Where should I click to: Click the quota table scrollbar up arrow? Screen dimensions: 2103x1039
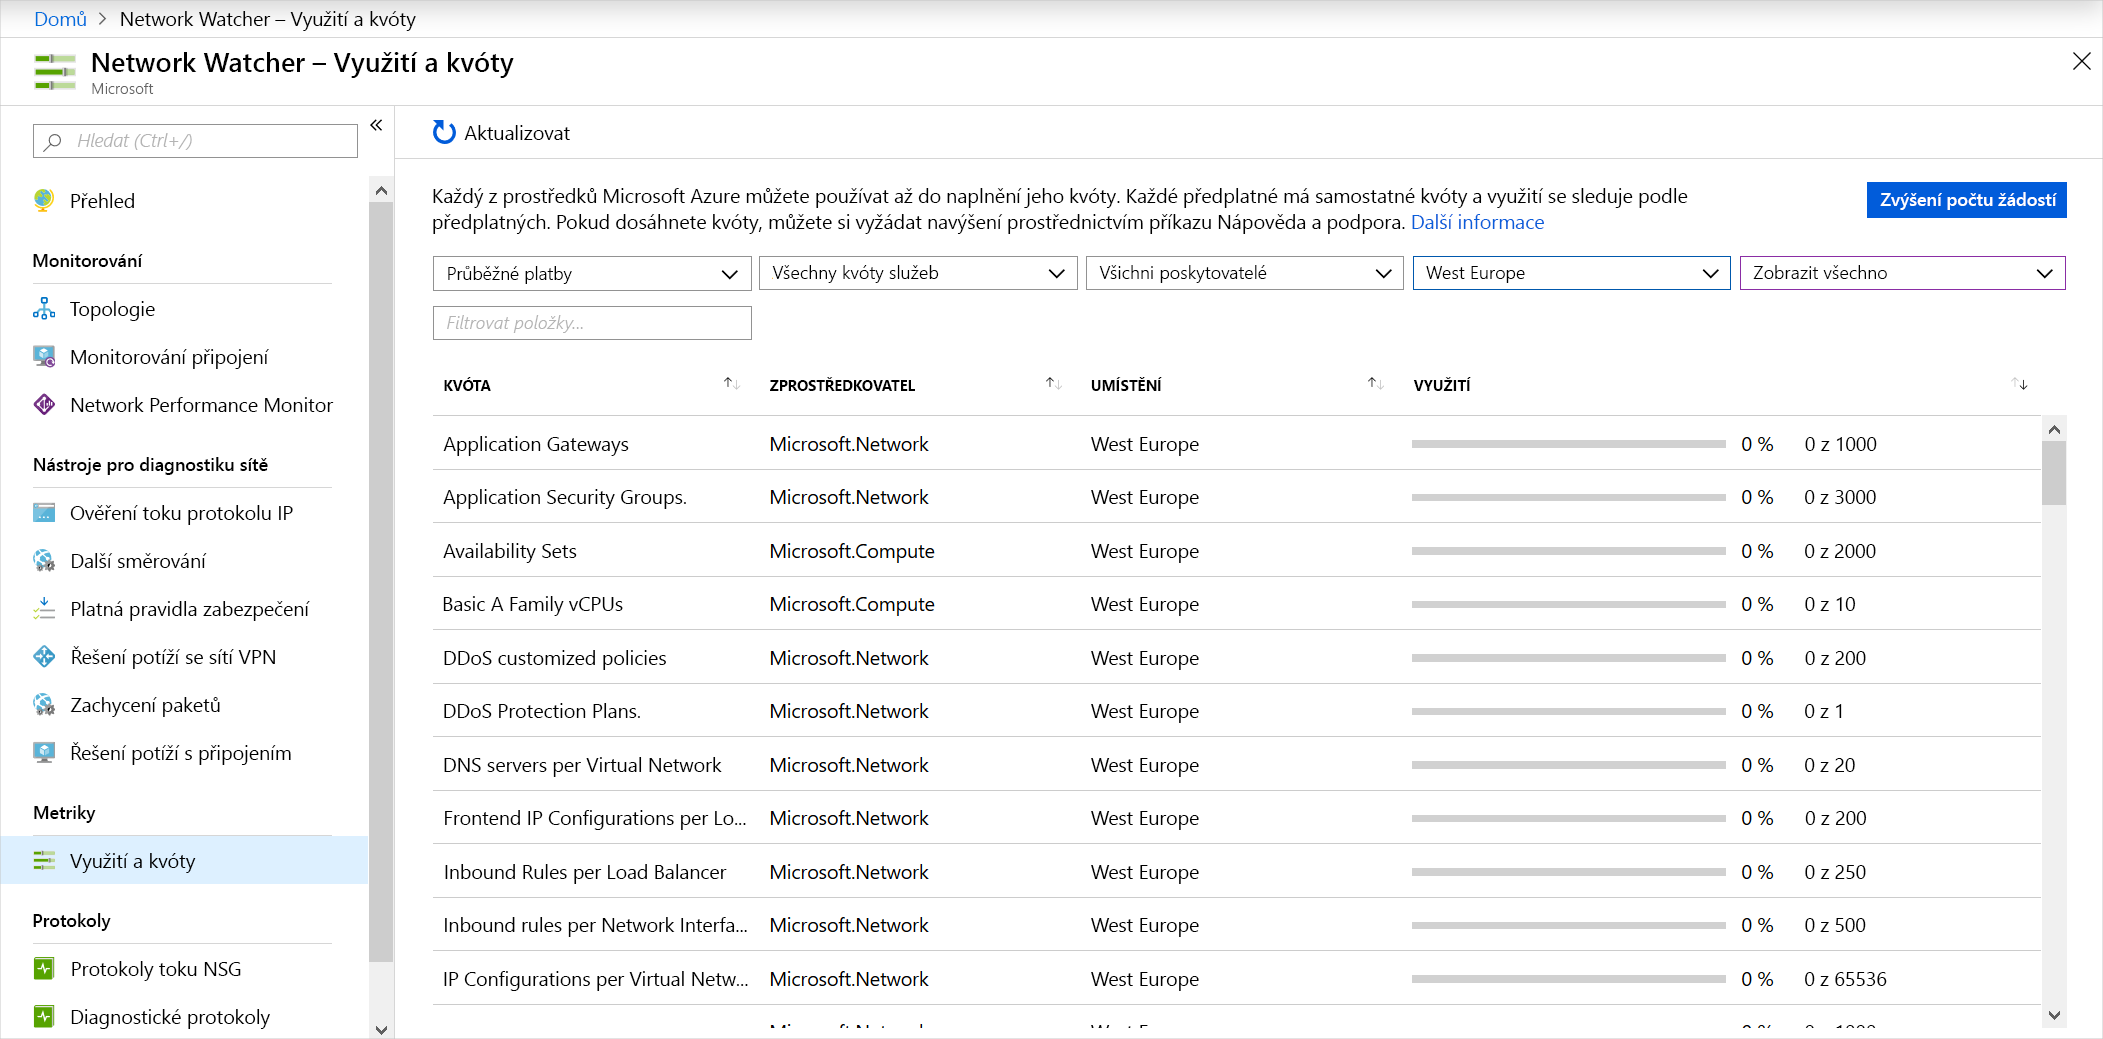click(2054, 429)
